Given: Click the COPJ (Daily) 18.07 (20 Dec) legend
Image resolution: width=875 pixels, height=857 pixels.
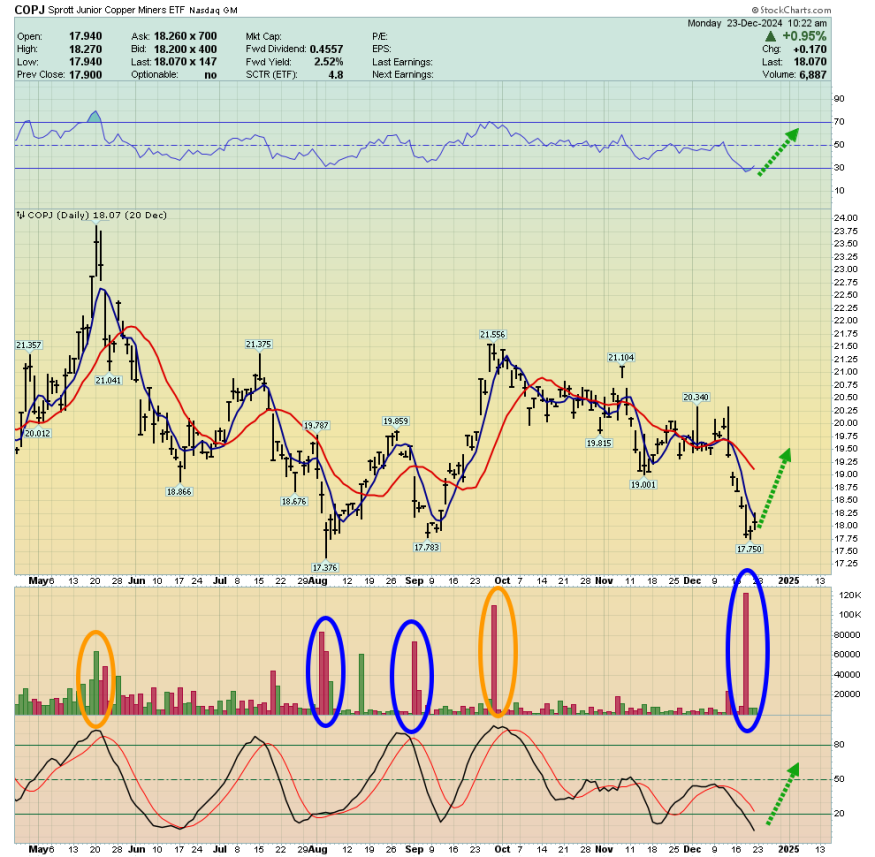Looking at the screenshot, I should 97,215.
